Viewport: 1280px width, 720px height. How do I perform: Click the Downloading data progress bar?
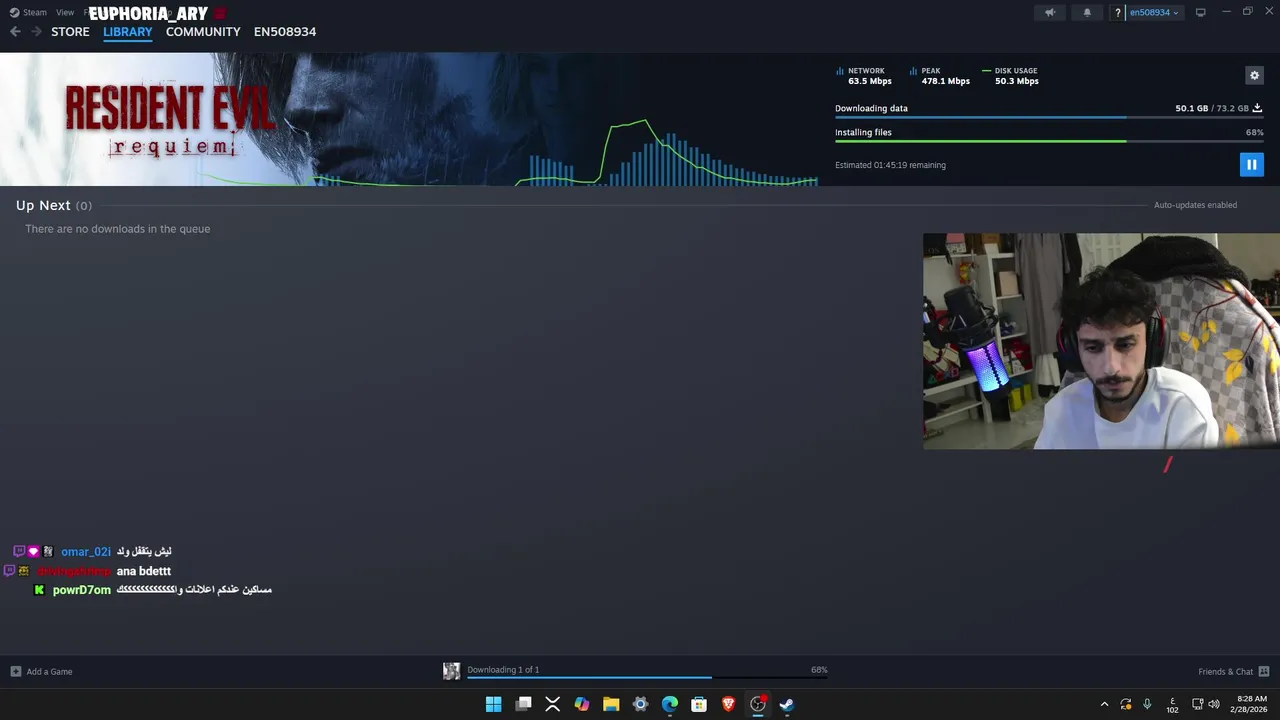pos(1049,118)
